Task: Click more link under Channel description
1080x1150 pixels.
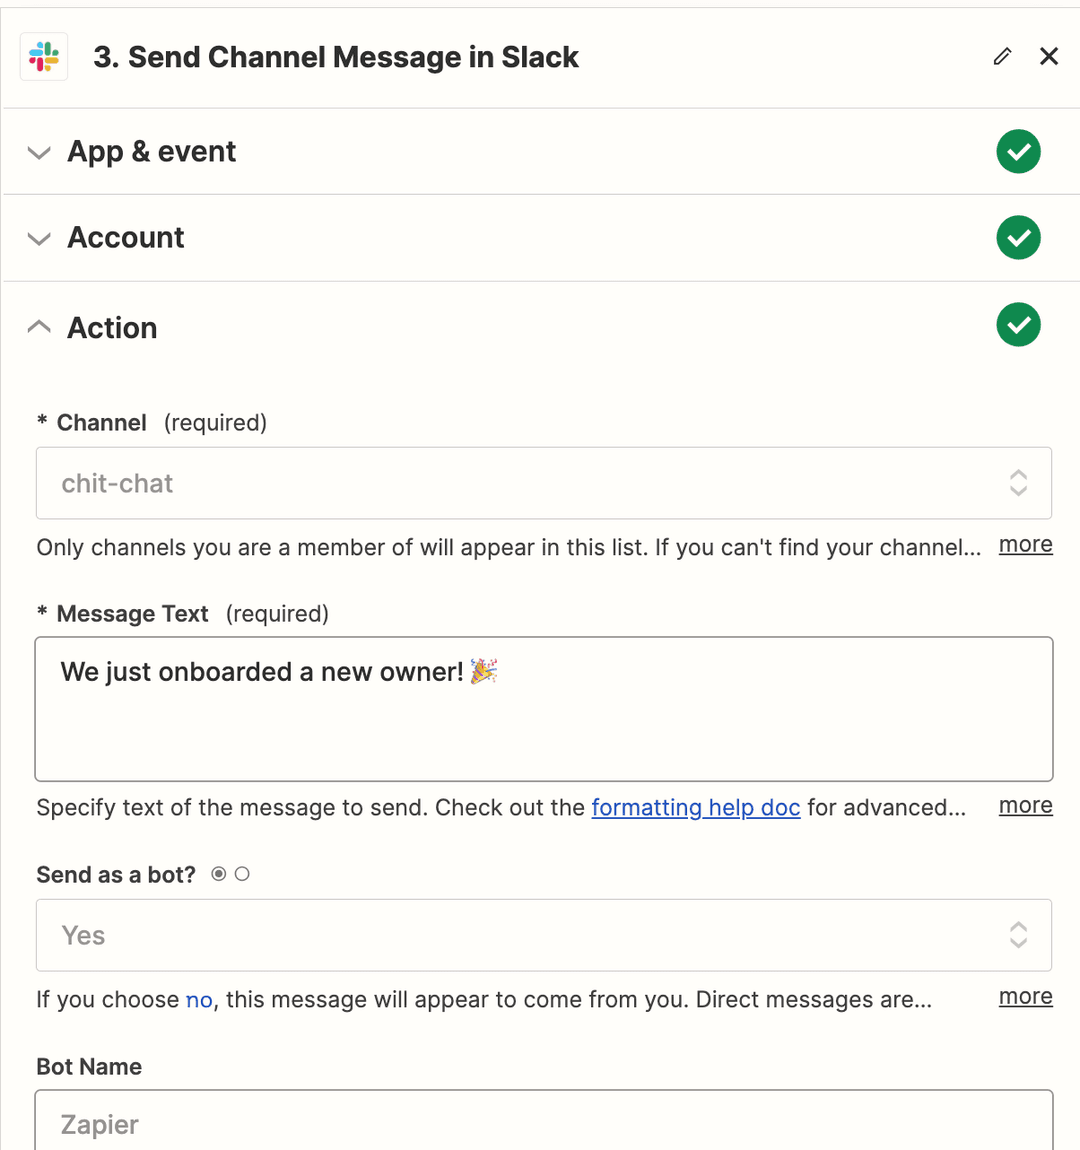Action: (x=1025, y=545)
